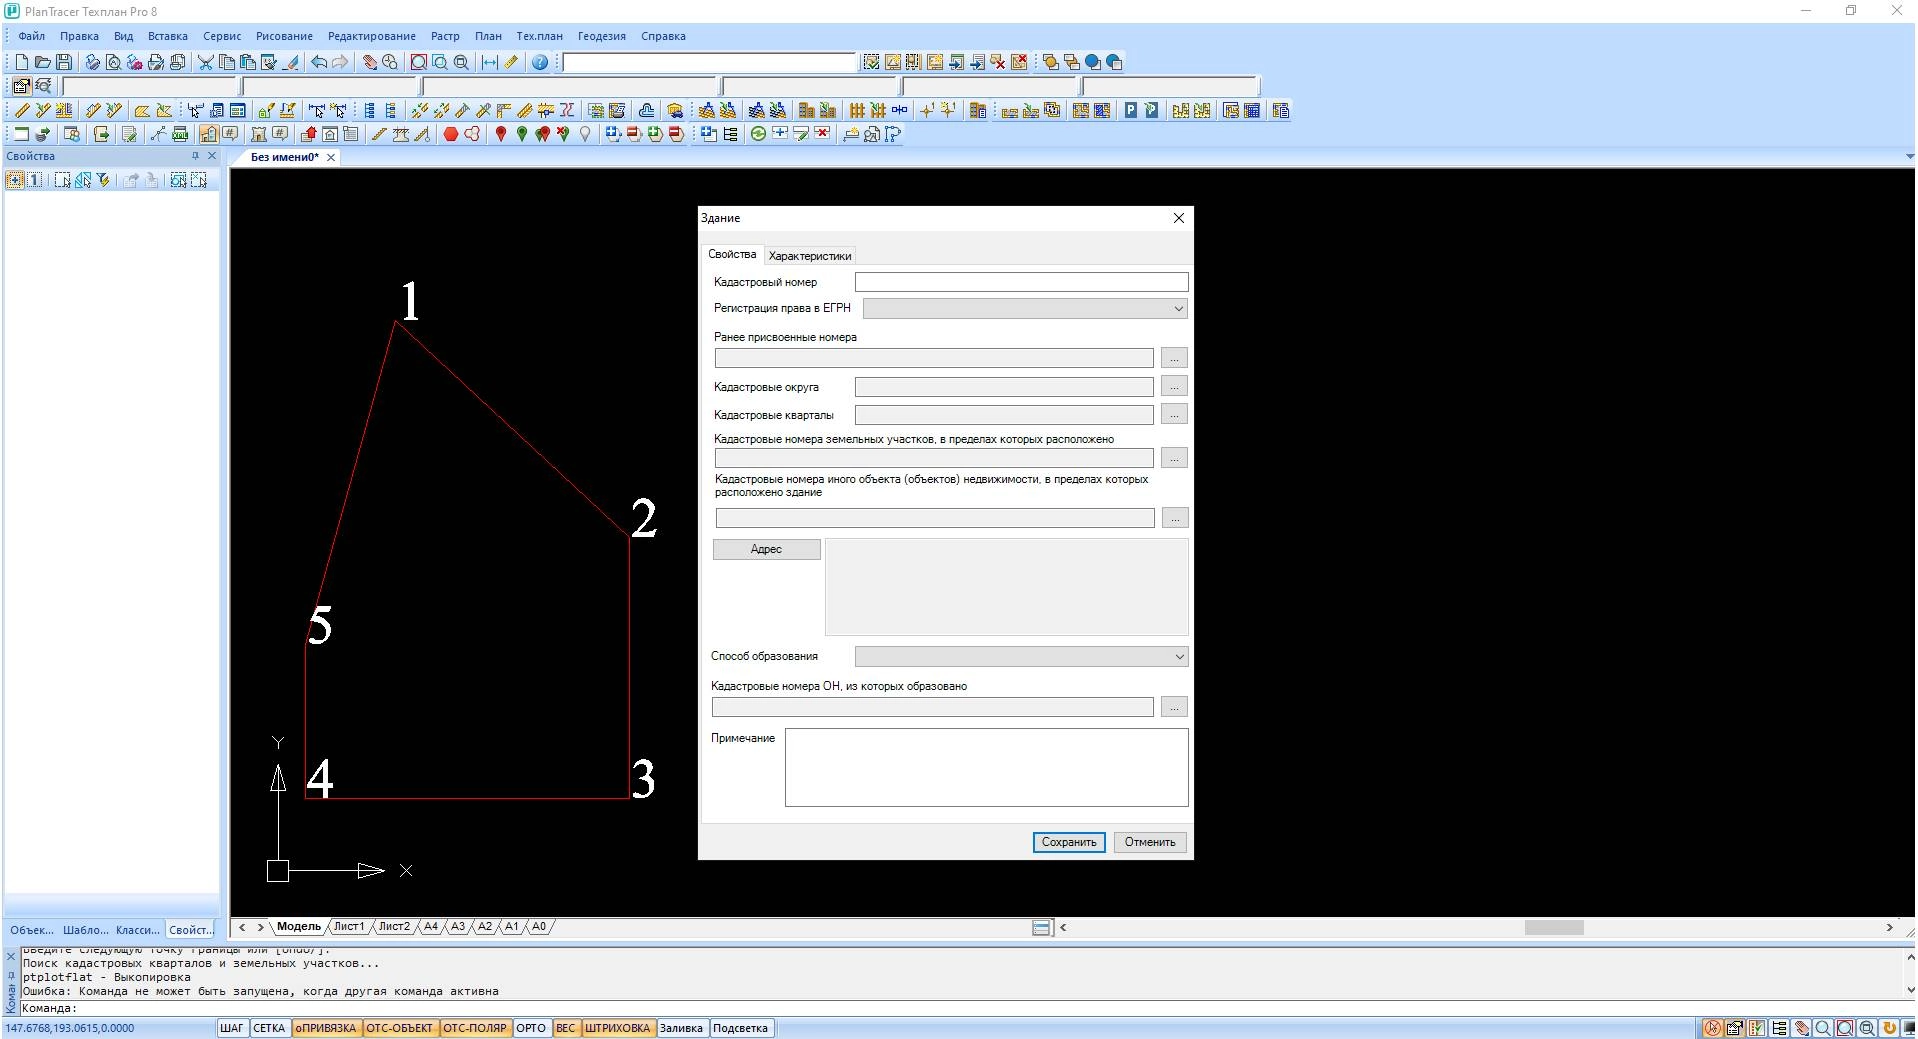The height and width of the screenshot is (1039, 1918).
Task: Open the Рисование menu
Action: pos(284,36)
